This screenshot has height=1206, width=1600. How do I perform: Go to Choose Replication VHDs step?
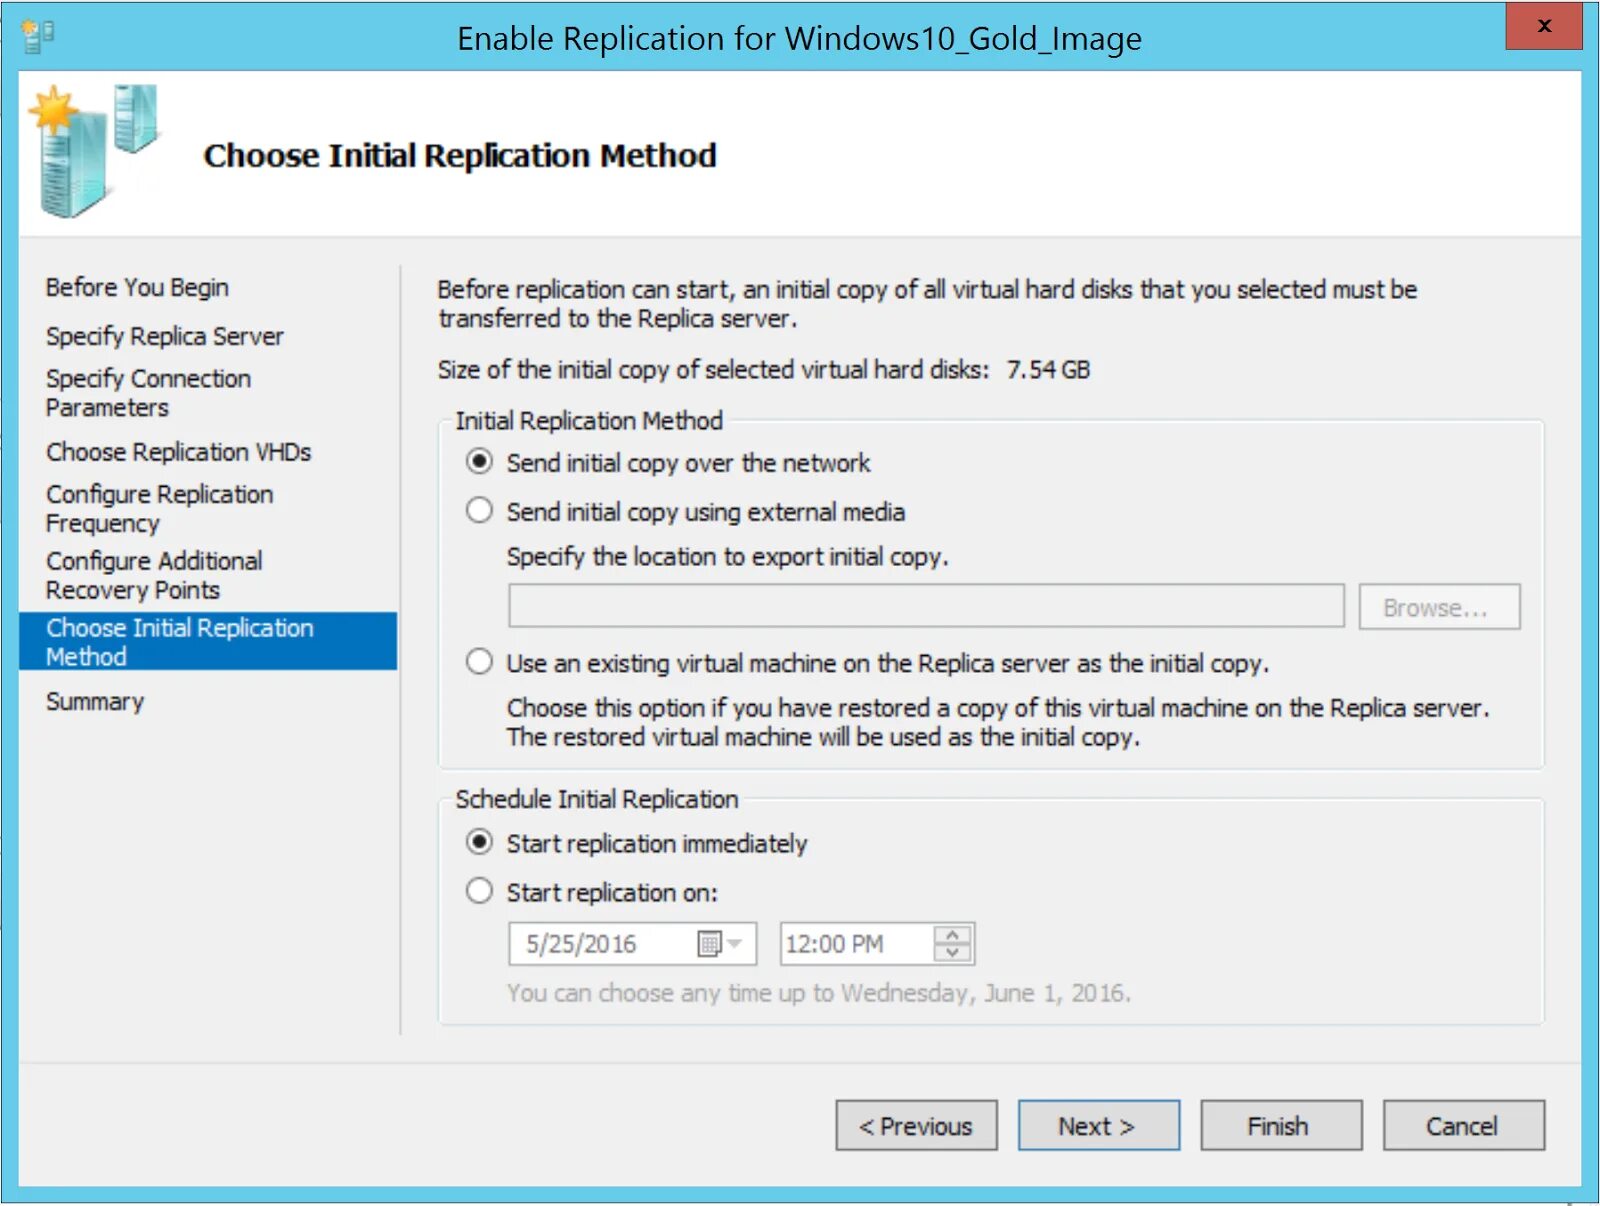pyautogui.click(x=178, y=452)
